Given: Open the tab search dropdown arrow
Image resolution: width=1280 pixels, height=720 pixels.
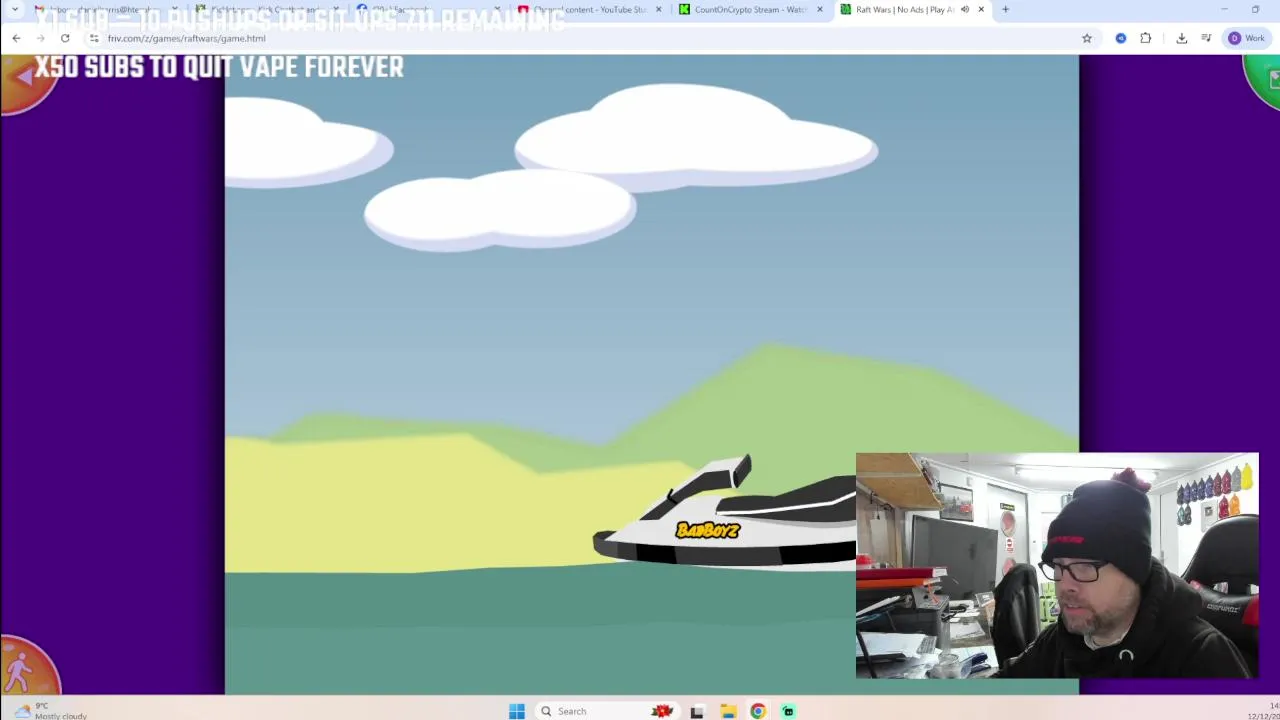Looking at the screenshot, I should coord(14,9).
